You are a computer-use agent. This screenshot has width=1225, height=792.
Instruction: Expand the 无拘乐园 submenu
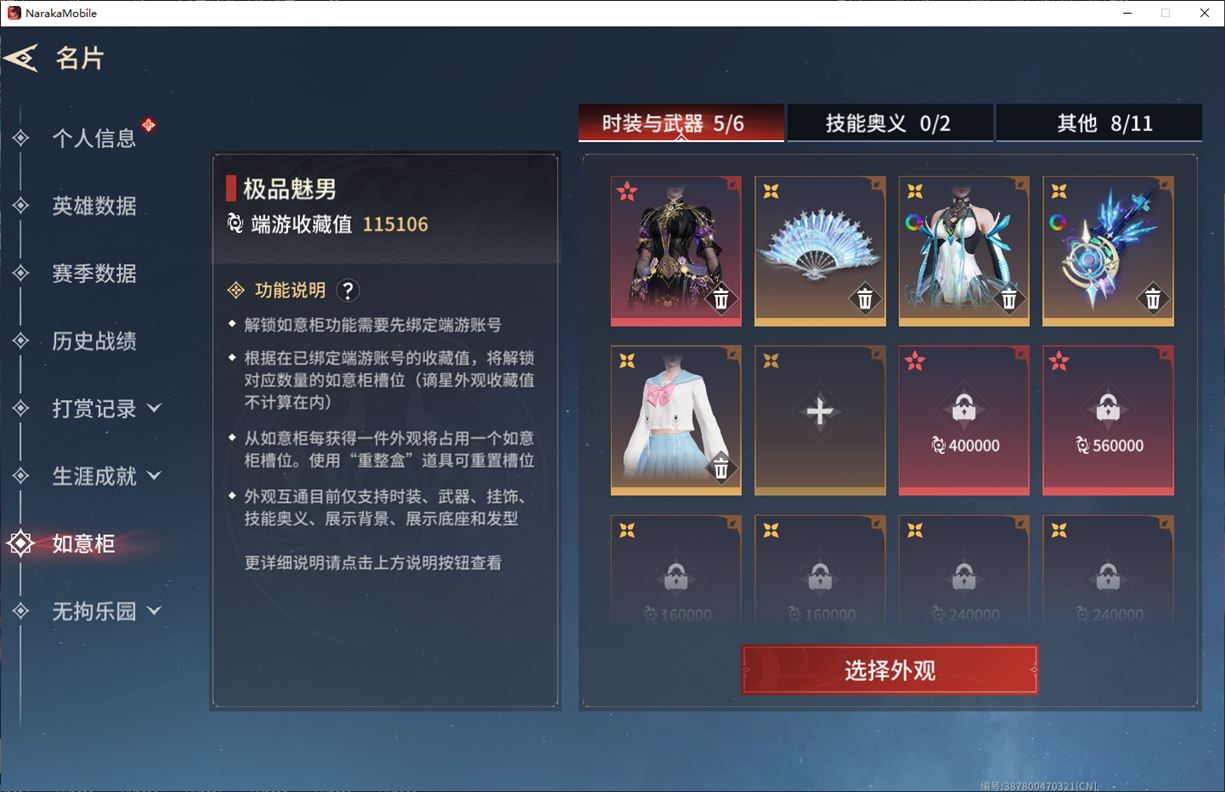pos(154,611)
